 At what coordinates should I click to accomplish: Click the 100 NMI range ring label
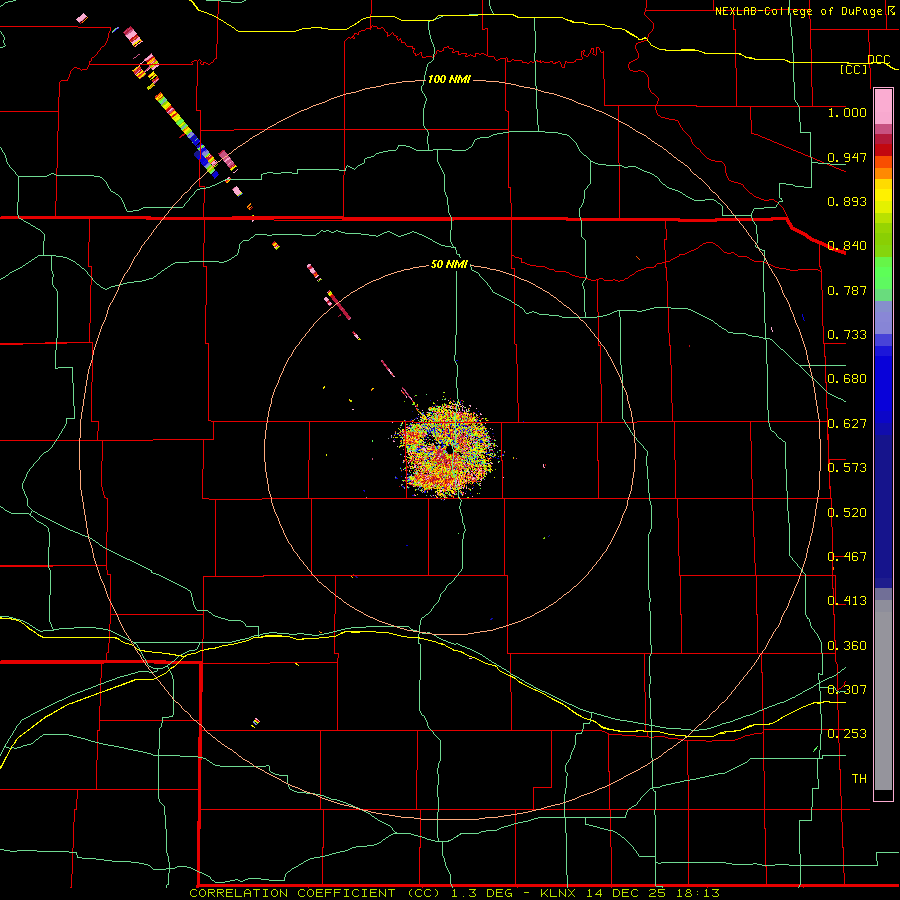pos(449,79)
